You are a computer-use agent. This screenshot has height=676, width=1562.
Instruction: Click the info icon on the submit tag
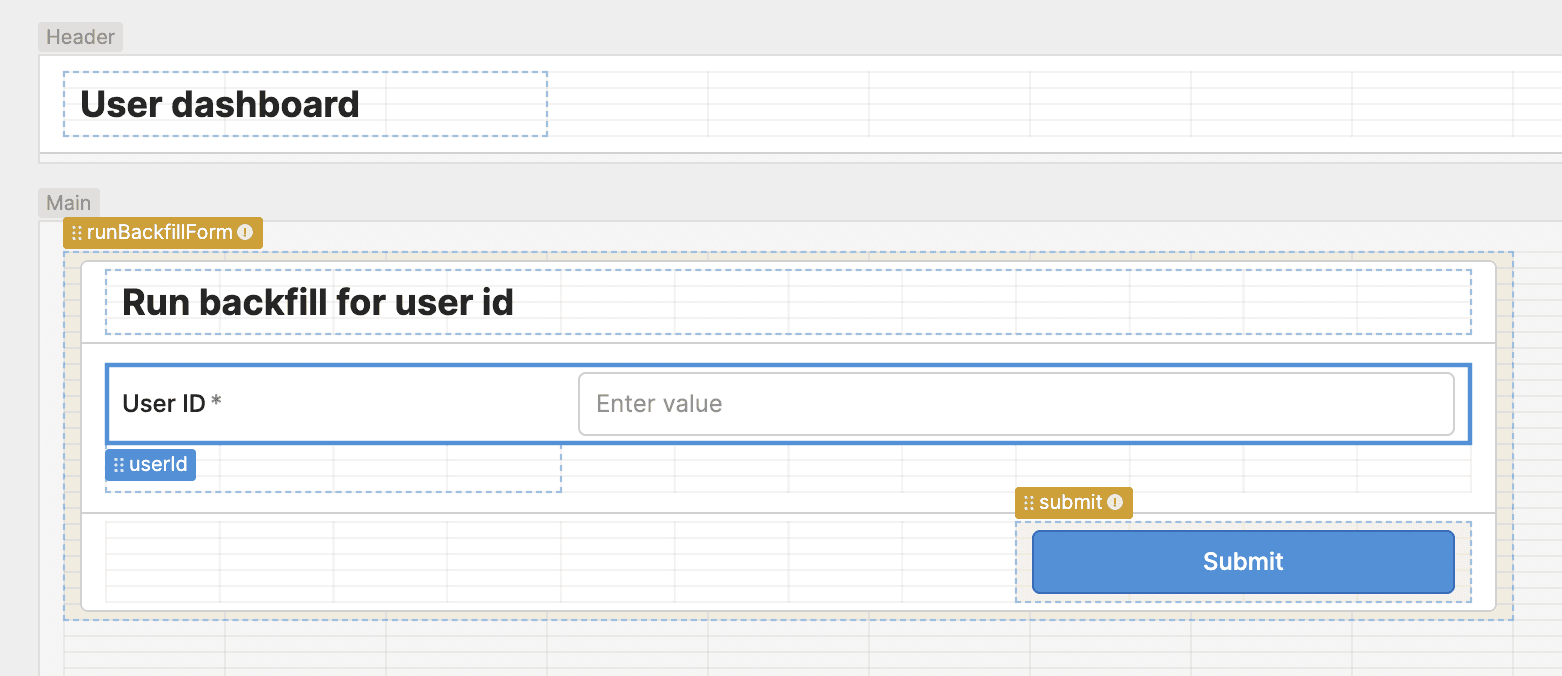[x=1115, y=502]
